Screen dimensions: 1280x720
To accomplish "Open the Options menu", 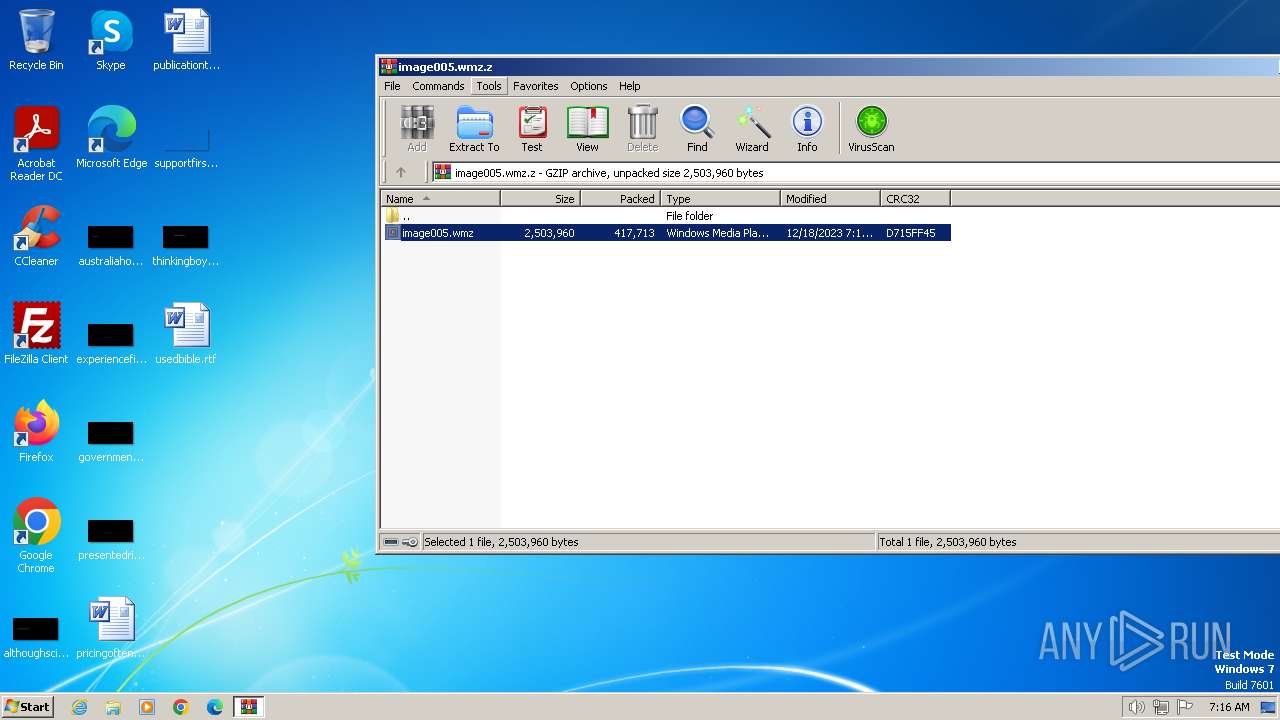I will pos(589,86).
